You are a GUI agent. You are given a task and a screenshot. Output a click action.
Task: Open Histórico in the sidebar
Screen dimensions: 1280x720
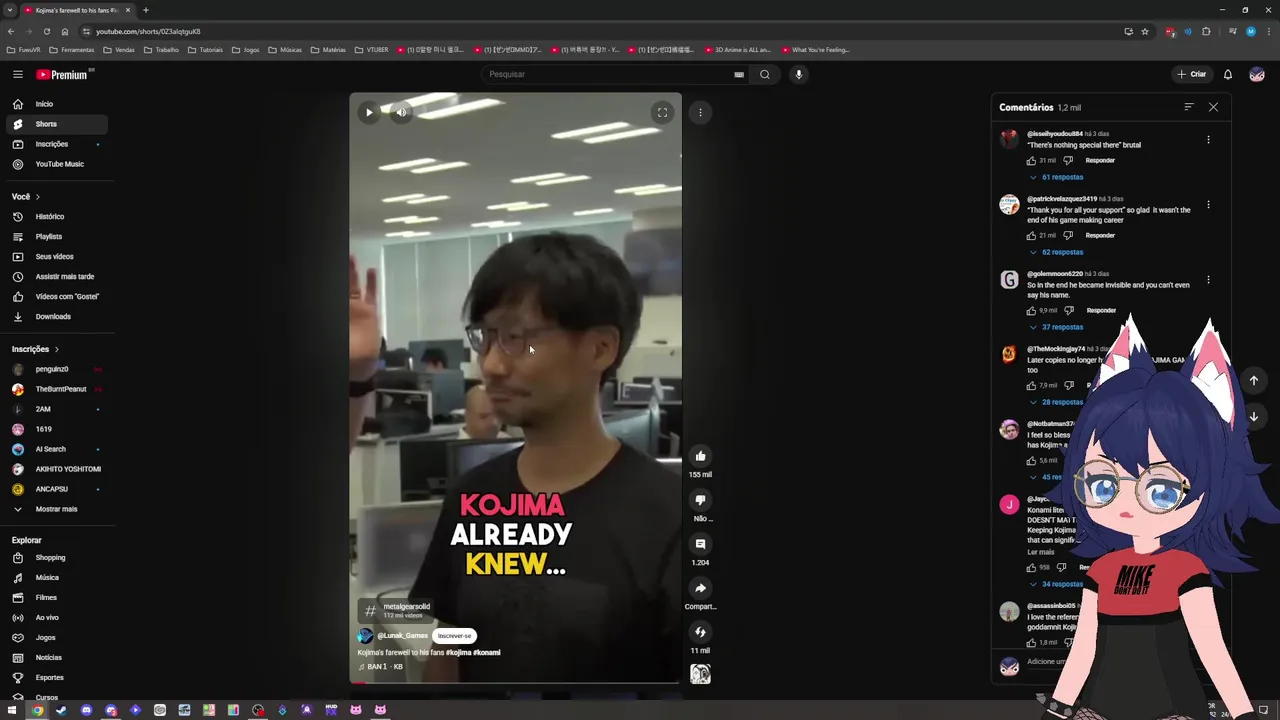pyautogui.click(x=56, y=216)
